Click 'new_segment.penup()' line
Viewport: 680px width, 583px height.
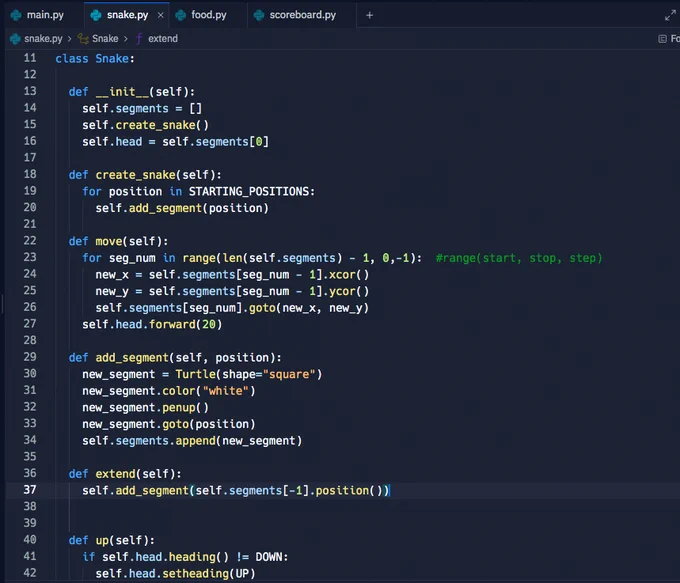coord(145,408)
